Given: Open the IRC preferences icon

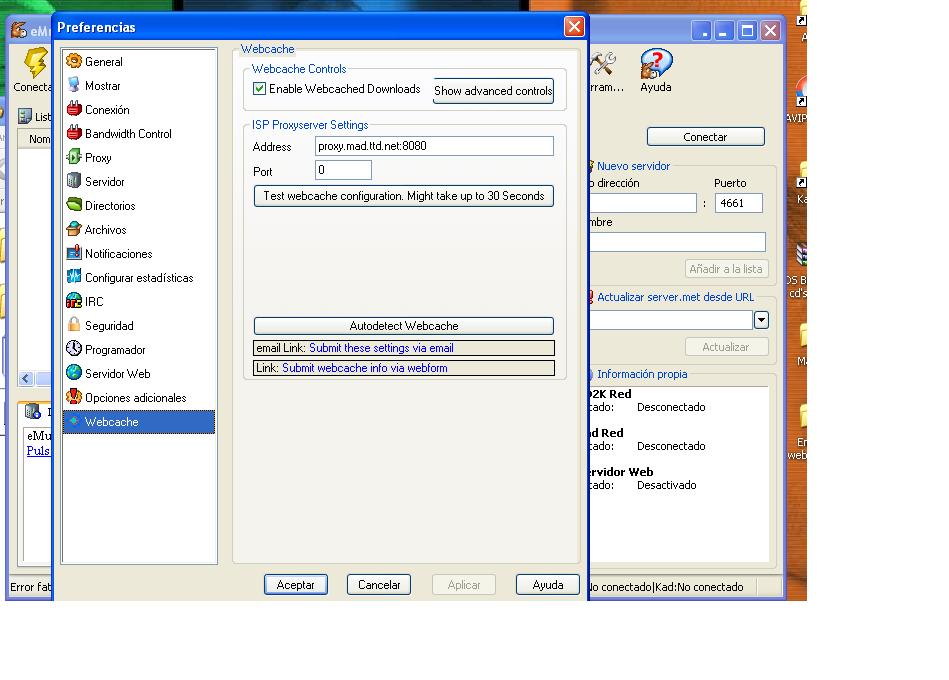Looking at the screenshot, I should [74, 301].
